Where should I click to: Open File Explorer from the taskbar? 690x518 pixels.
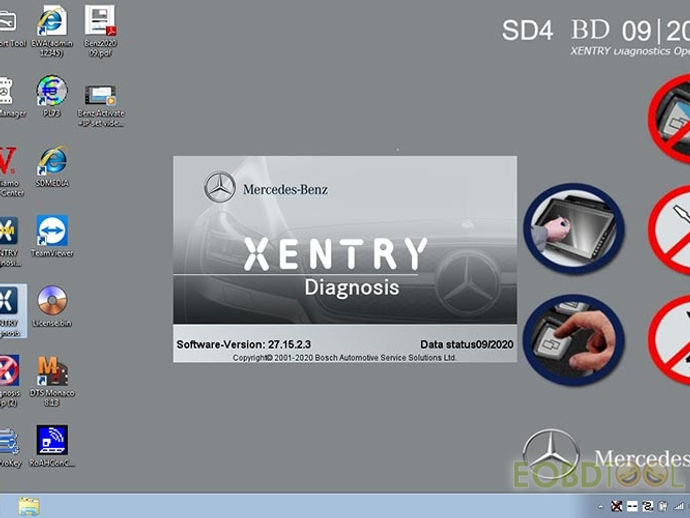pos(29,507)
